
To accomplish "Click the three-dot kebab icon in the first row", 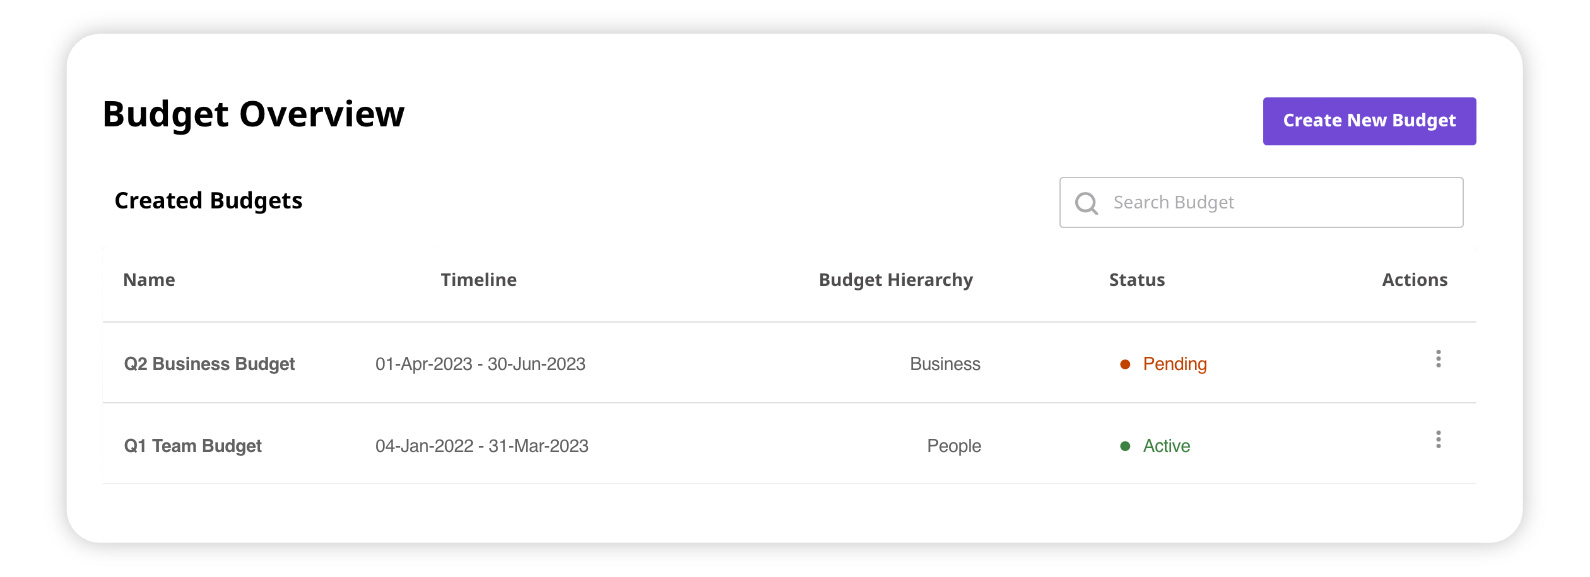I will pos(1438,358).
